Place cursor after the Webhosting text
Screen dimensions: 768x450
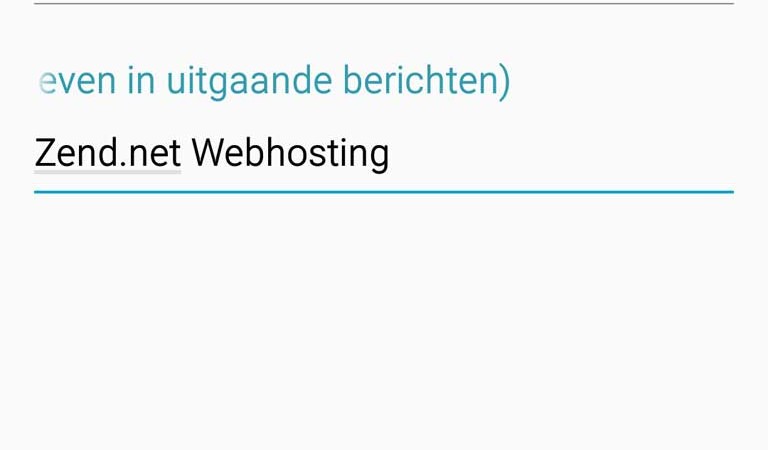coord(391,154)
